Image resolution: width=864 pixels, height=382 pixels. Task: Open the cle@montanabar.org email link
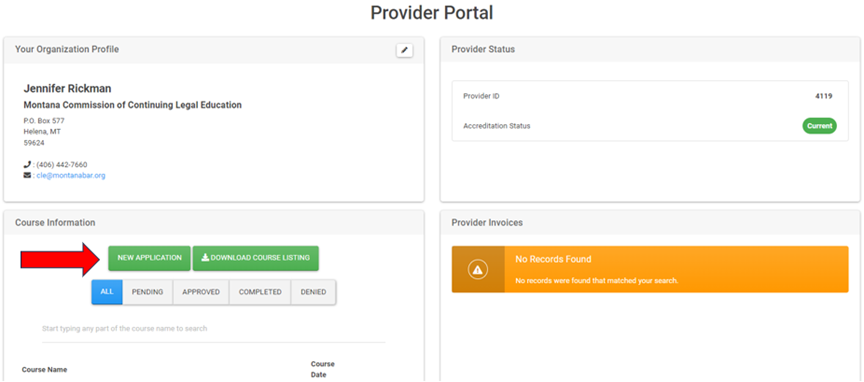coord(71,176)
